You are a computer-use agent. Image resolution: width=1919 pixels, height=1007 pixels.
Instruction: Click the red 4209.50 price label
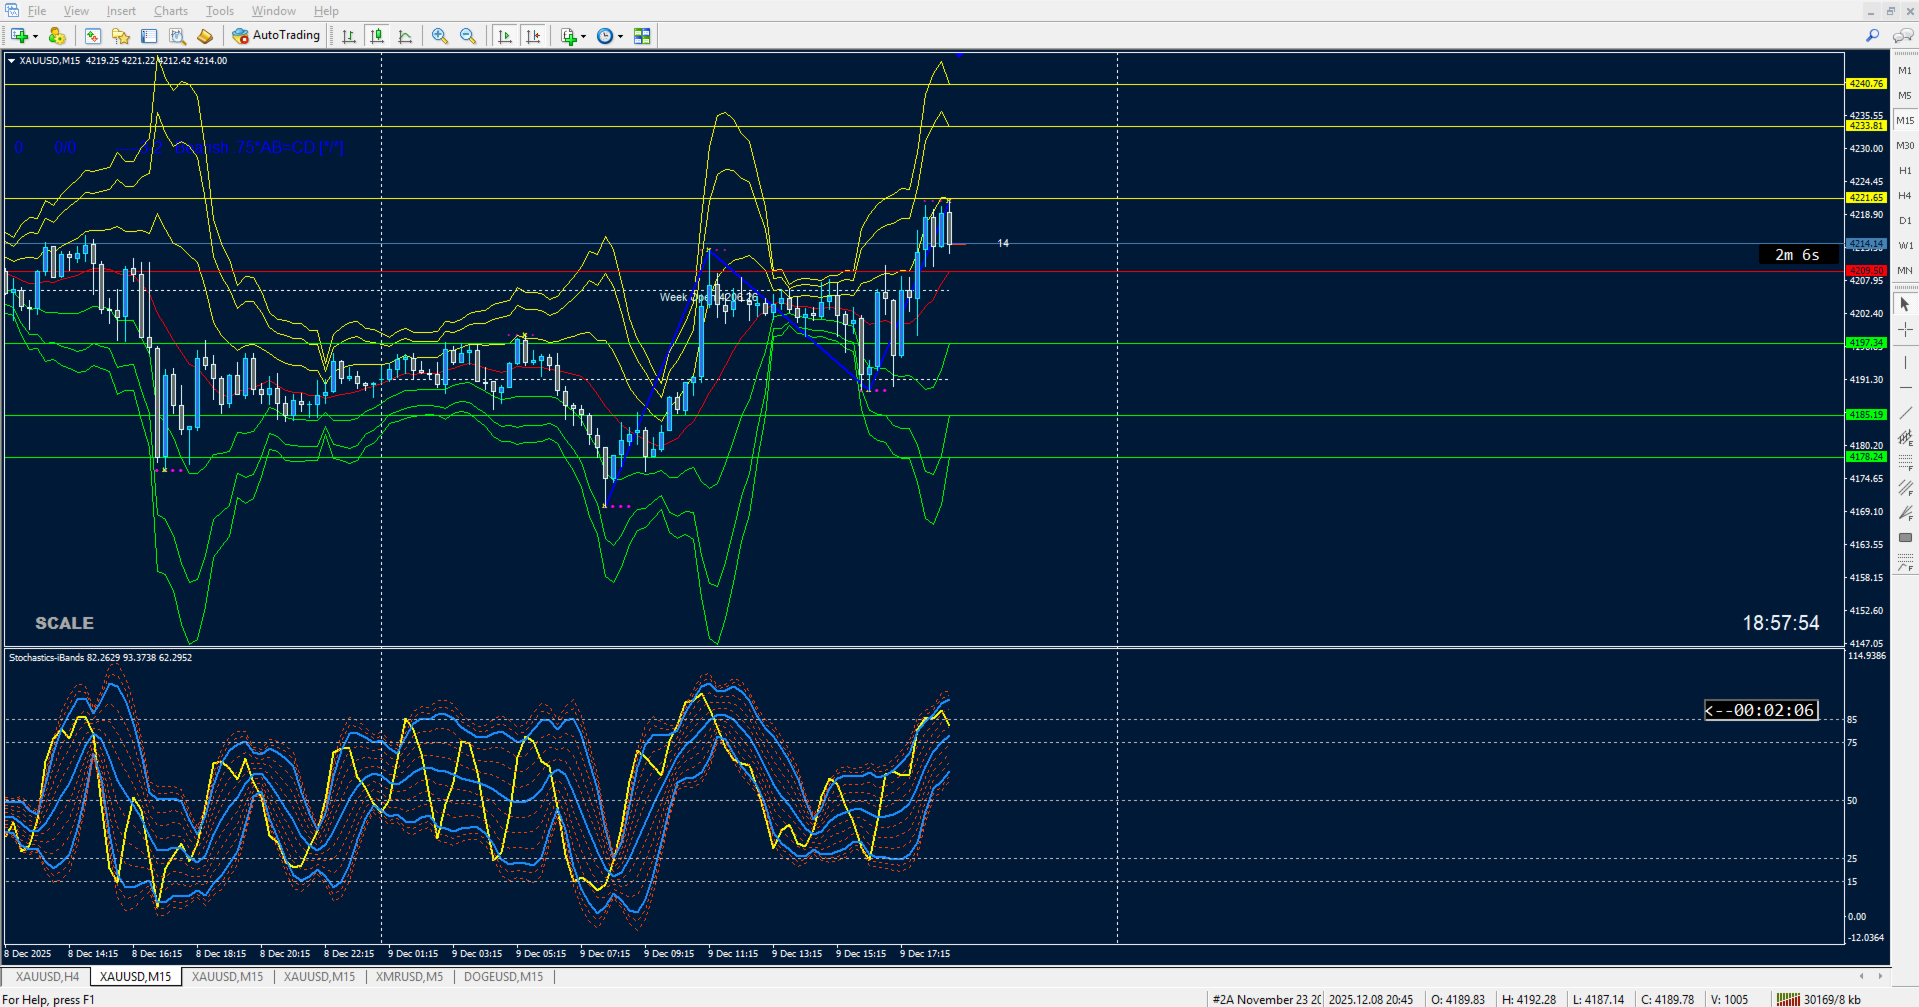click(x=1866, y=271)
